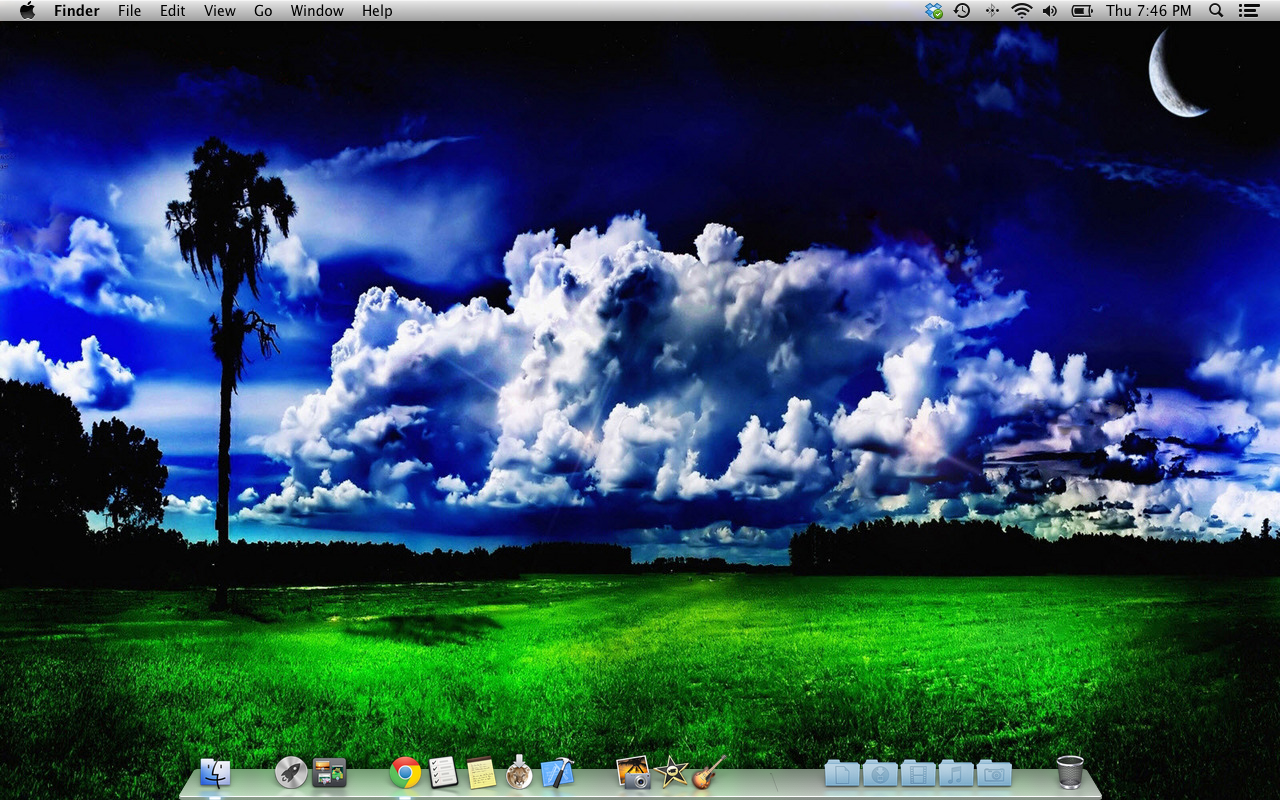Open the File menu
This screenshot has height=800, width=1280.
129,11
